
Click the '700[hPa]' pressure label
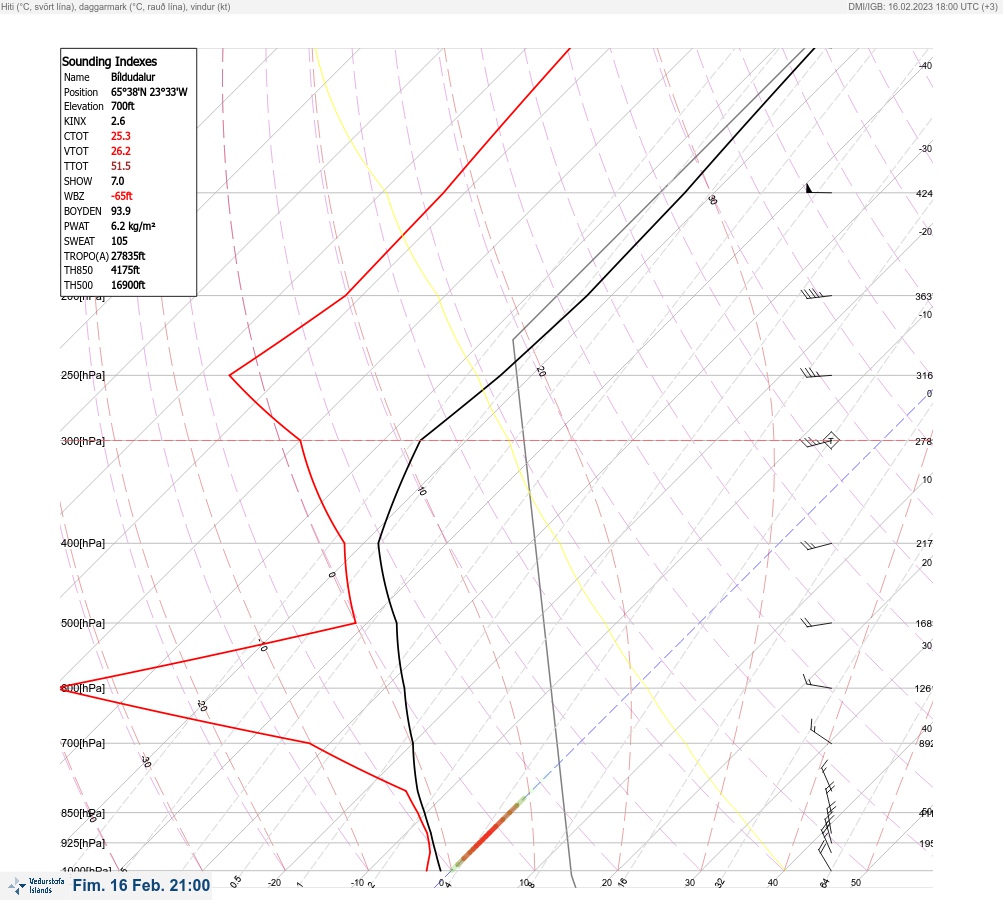click(83, 743)
